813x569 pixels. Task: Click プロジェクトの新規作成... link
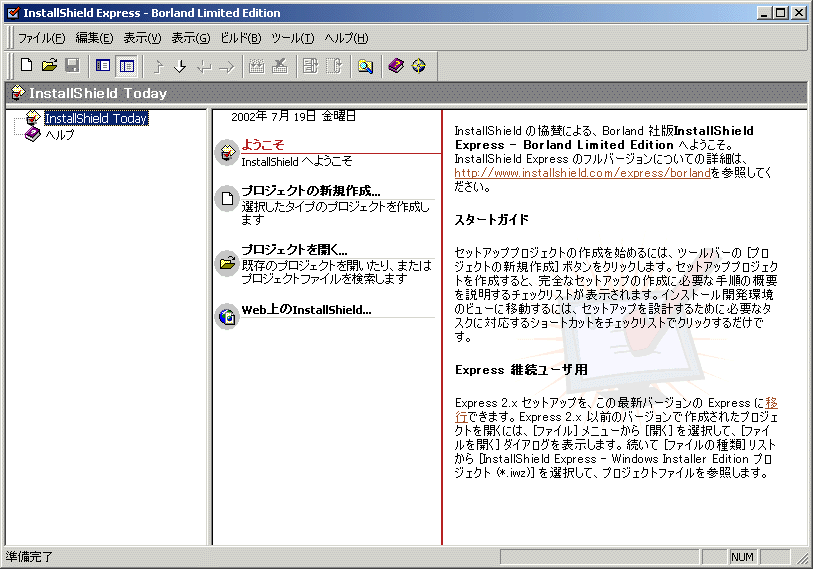pos(311,190)
